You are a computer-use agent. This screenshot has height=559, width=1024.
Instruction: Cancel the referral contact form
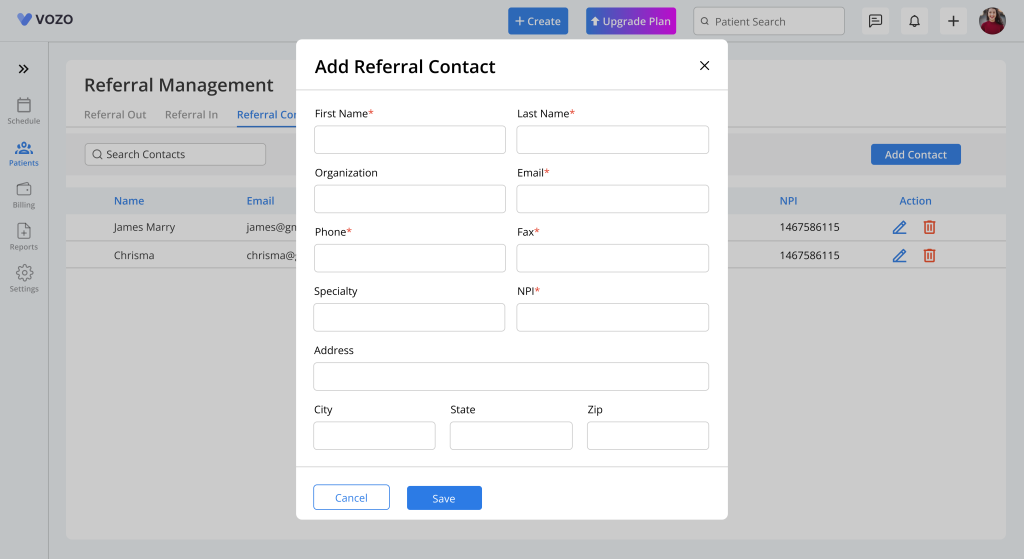click(x=351, y=498)
